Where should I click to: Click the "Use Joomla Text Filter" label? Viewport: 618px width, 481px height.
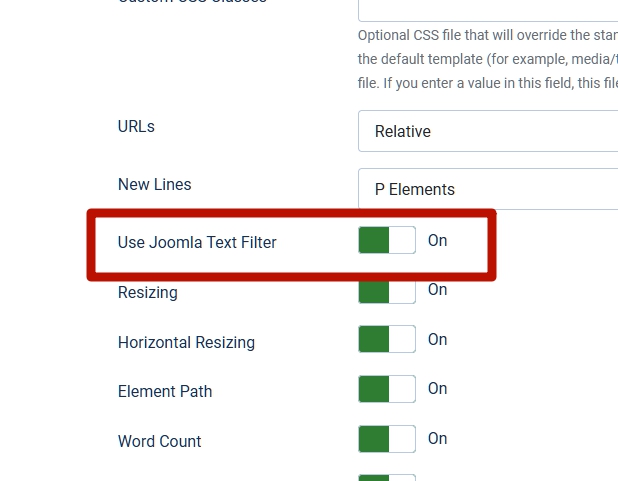[197, 242]
